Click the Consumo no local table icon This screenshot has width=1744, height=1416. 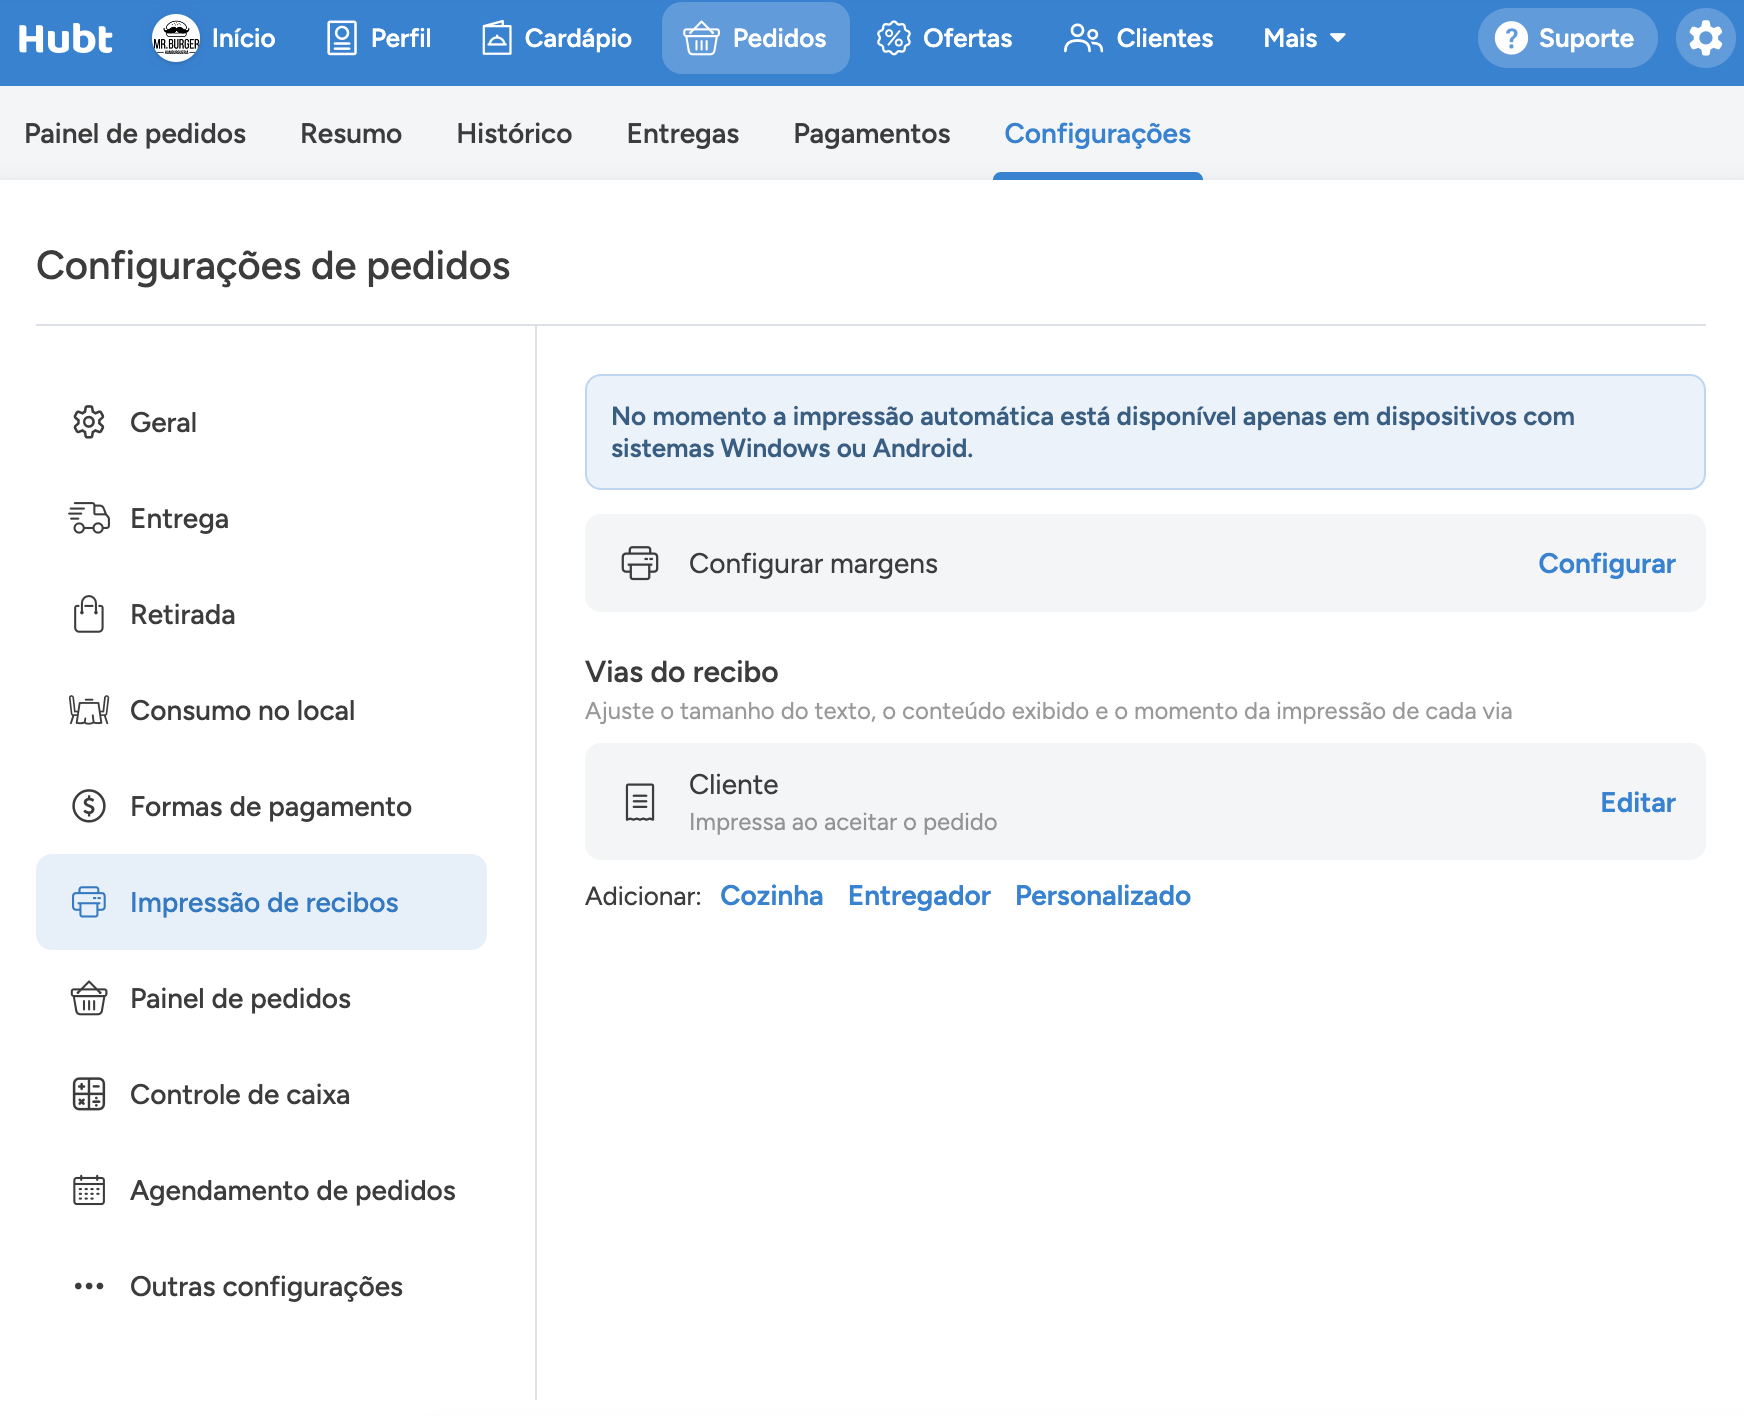(x=89, y=710)
